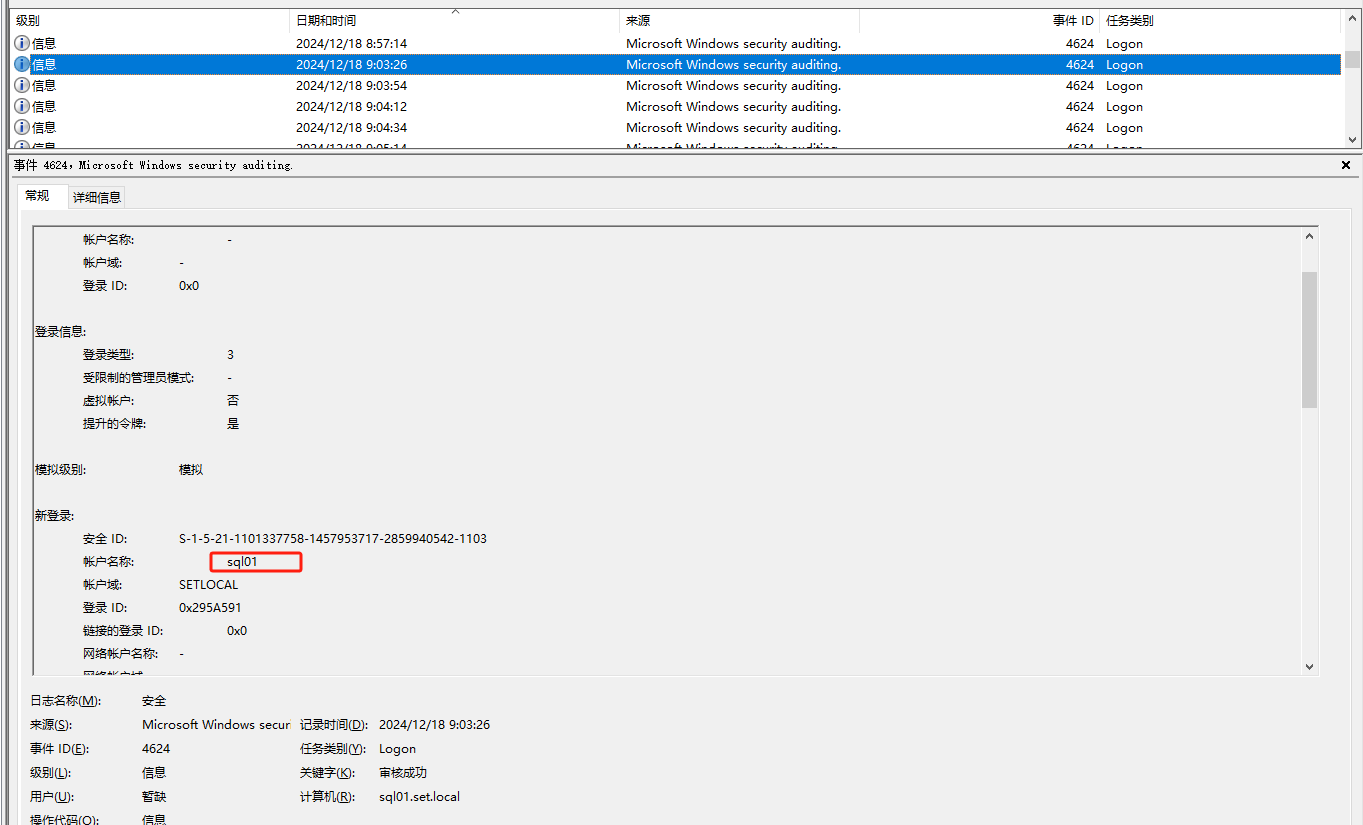Sort the list by the 级别 column header
Image resolution: width=1363 pixels, height=825 pixels.
150,20
